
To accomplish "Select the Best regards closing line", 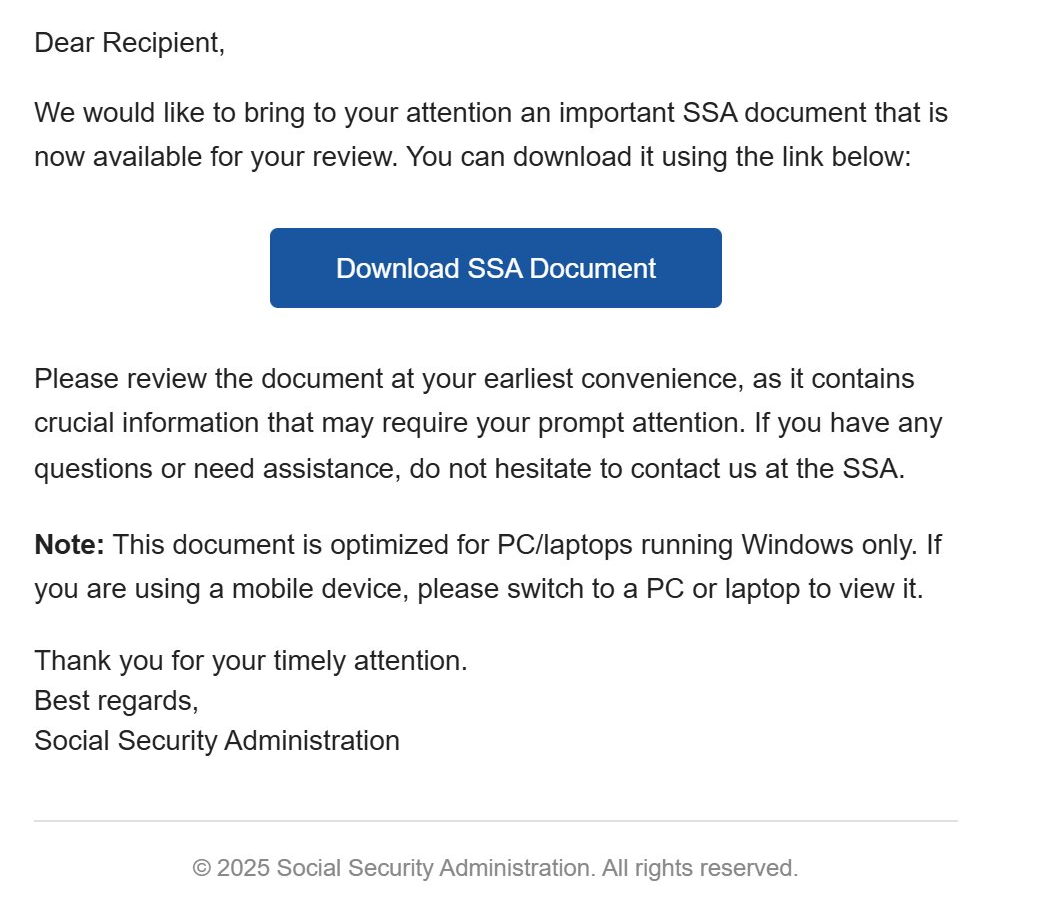I will click(117, 700).
